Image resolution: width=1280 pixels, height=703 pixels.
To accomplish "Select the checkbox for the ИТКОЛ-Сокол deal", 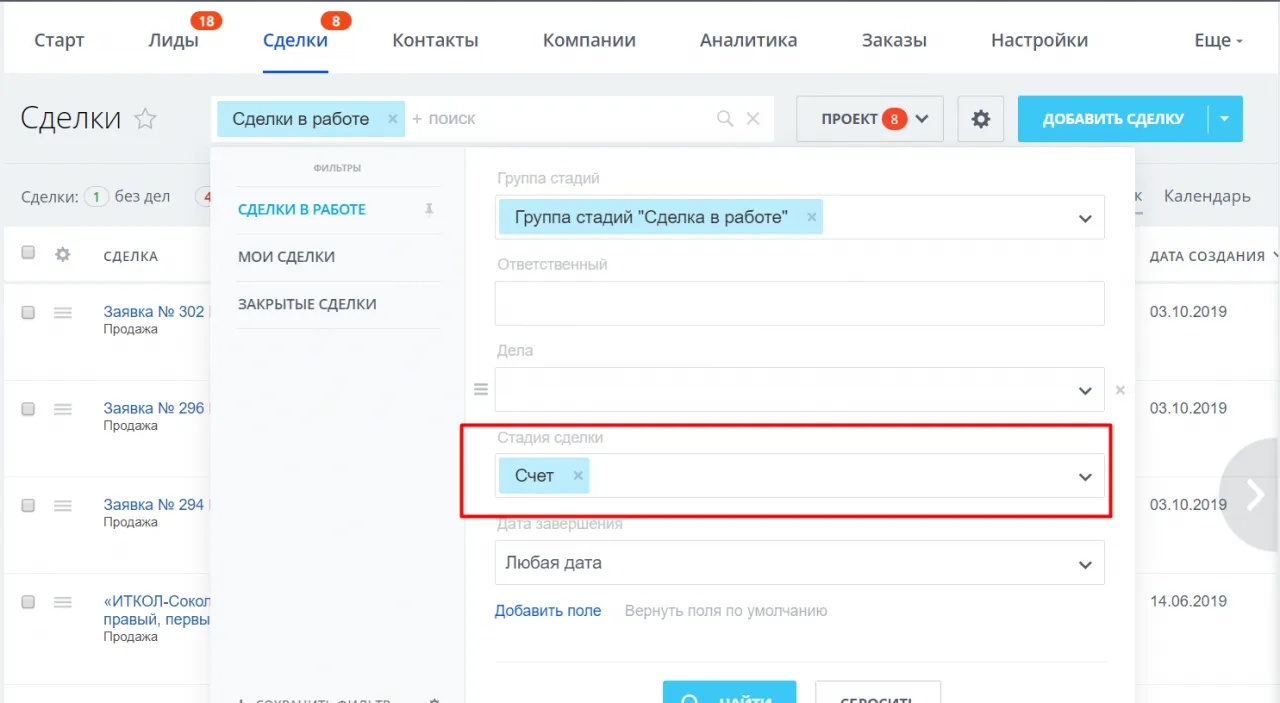I will (x=27, y=601).
